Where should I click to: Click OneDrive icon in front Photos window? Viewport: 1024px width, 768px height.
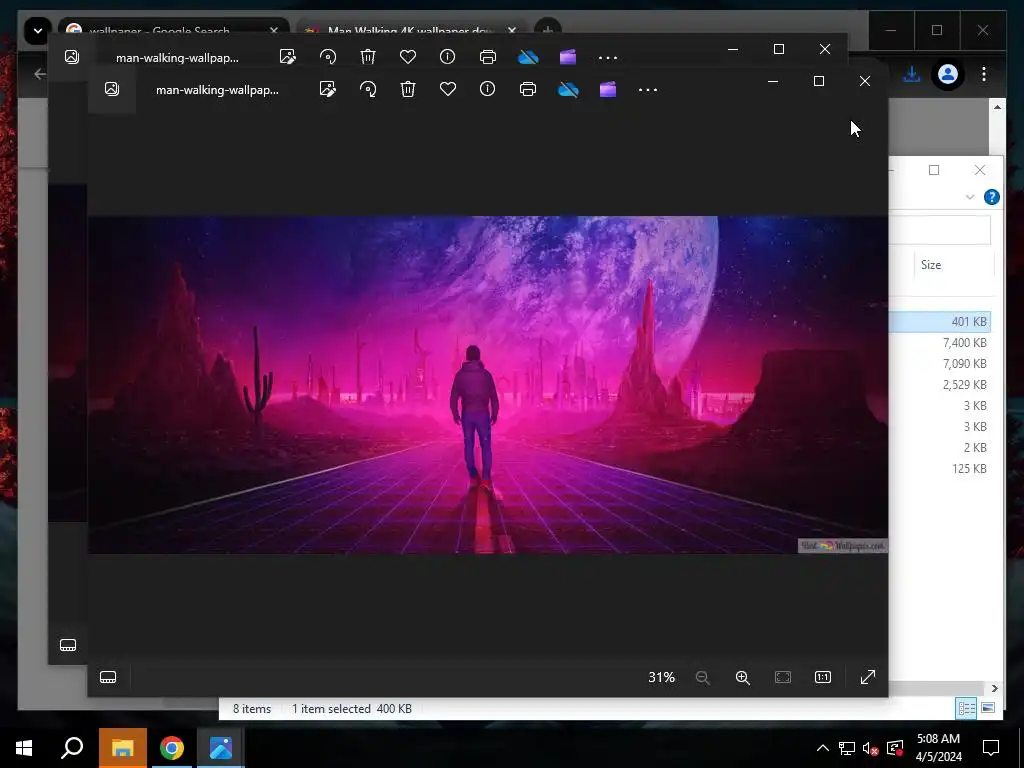pos(568,89)
